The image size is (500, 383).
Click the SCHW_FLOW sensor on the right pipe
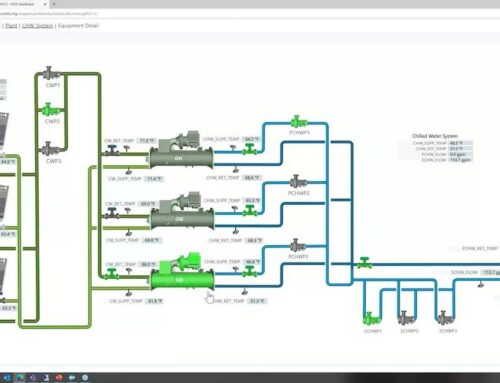tap(481, 284)
